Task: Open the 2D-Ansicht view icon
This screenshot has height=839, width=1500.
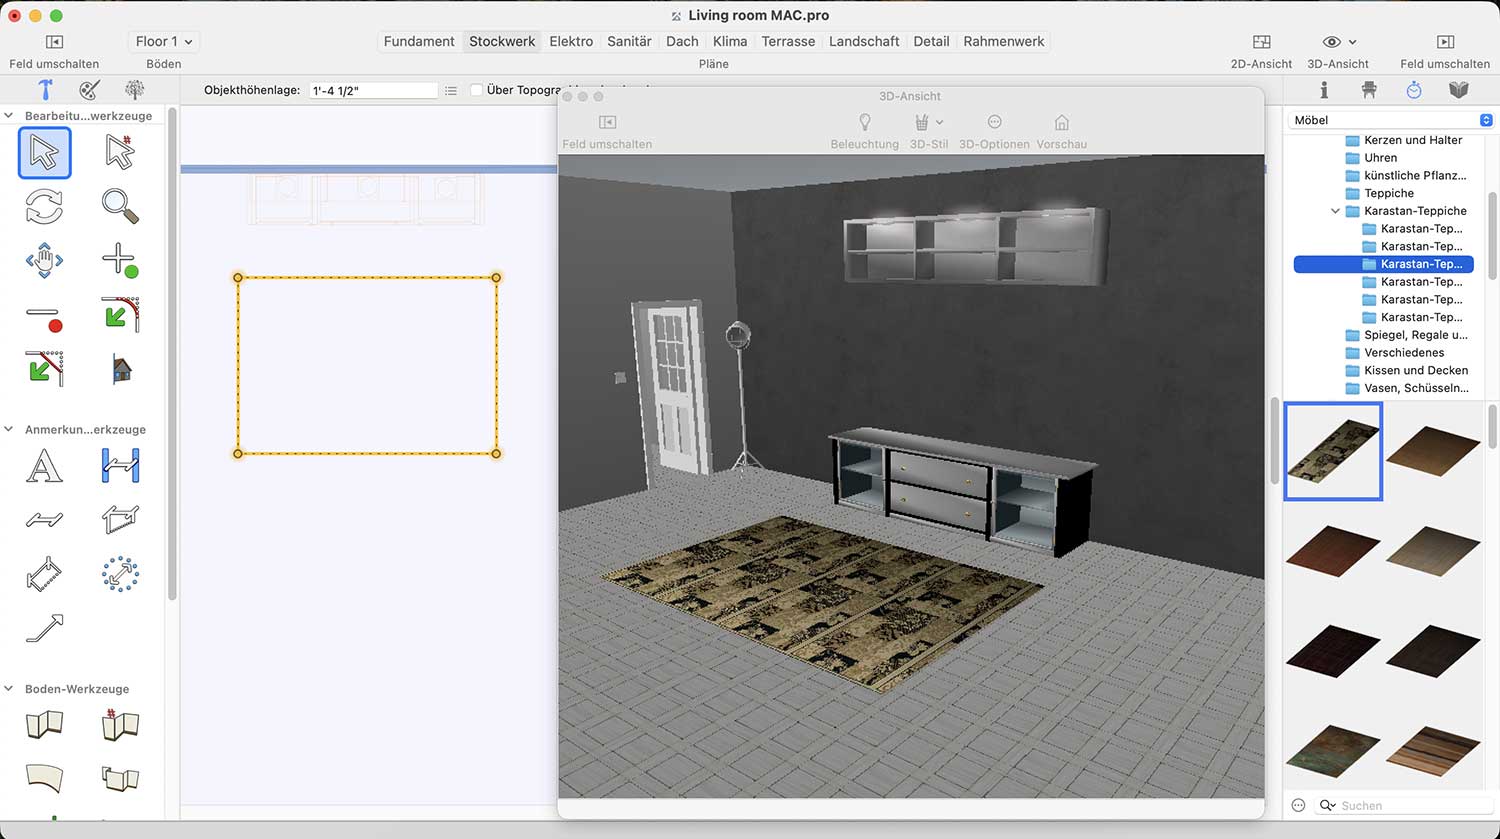Action: click(1261, 42)
